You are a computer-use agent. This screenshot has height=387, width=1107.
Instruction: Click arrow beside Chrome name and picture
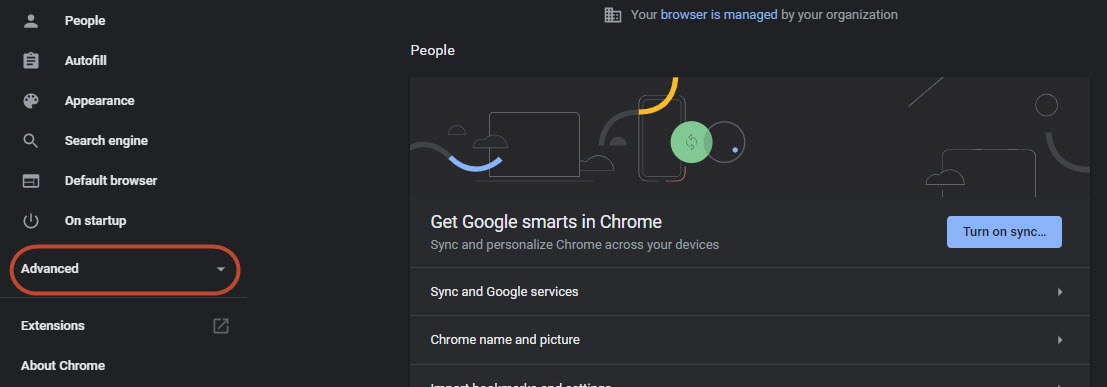tap(1060, 340)
